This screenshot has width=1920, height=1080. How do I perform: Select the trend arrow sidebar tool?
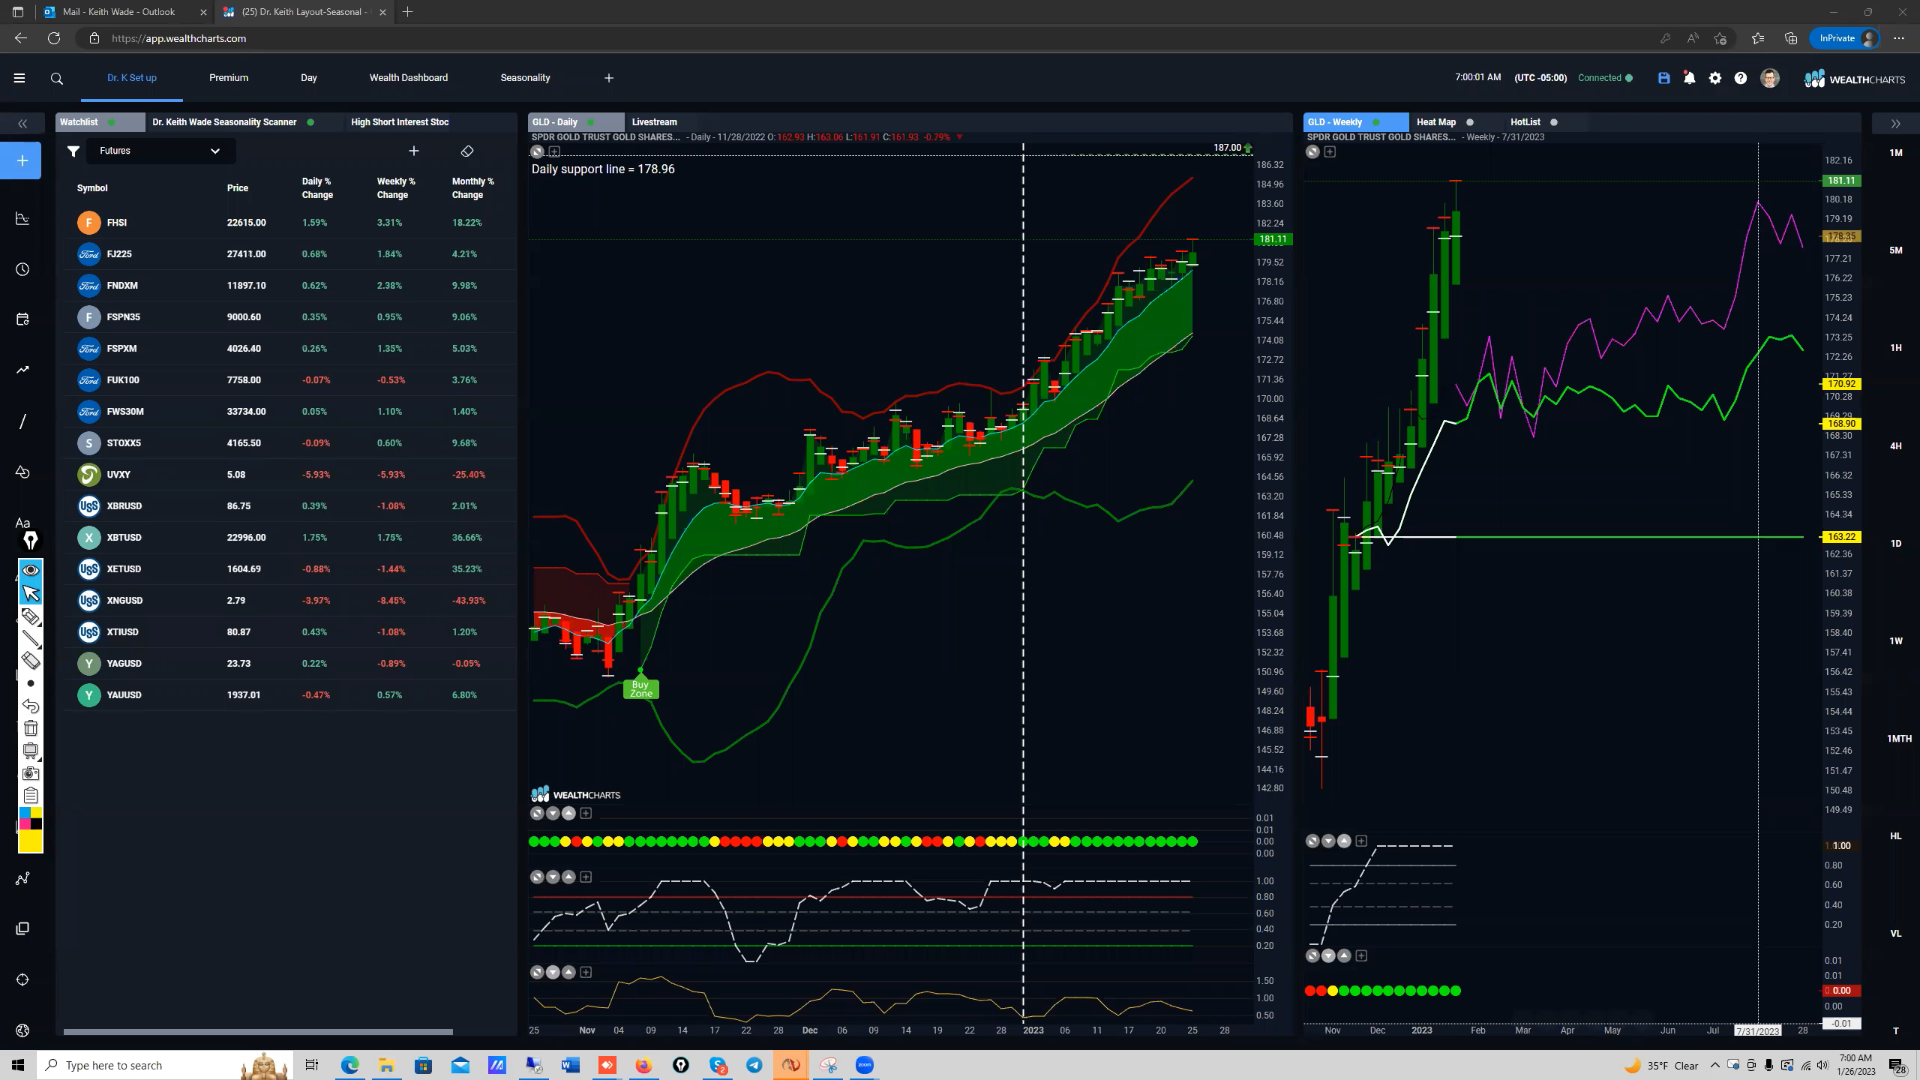(x=22, y=370)
